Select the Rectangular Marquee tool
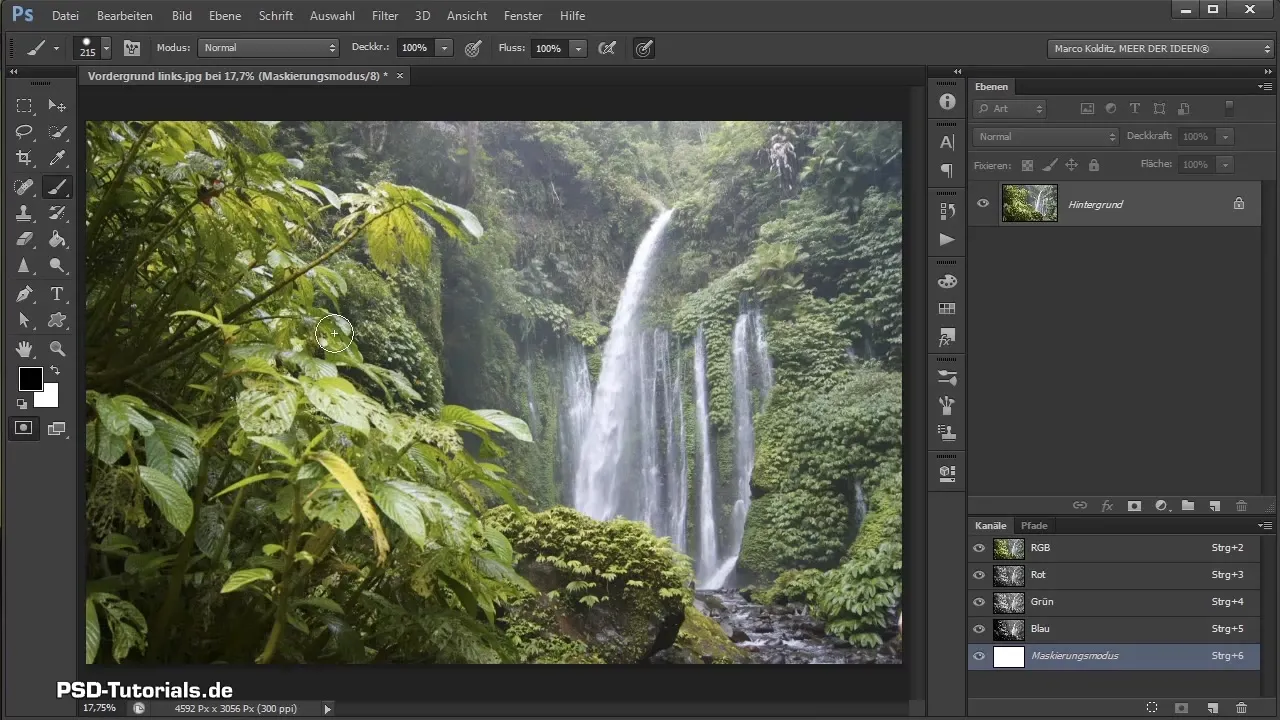This screenshot has width=1280, height=720. (24, 106)
